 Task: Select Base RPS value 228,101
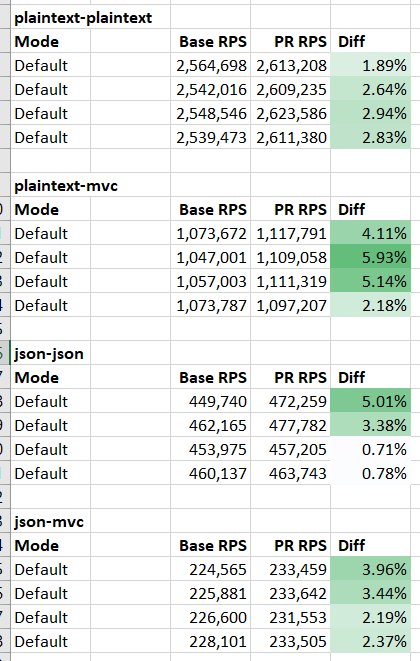click(x=210, y=641)
